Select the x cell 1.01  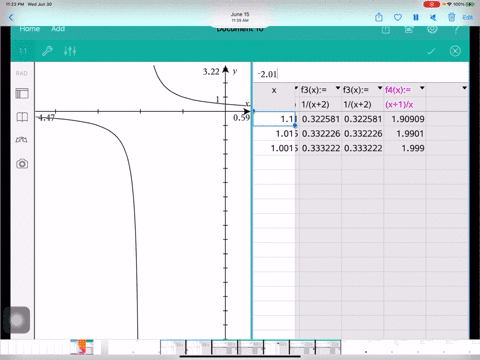point(275,134)
